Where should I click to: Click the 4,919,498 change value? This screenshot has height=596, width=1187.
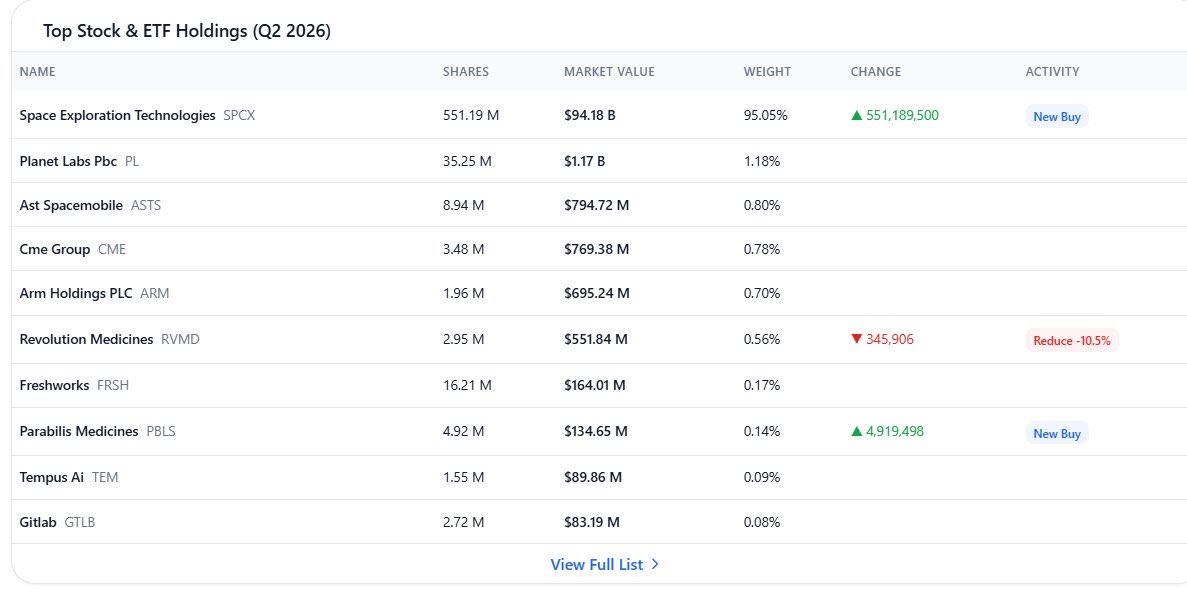click(895, 431)
